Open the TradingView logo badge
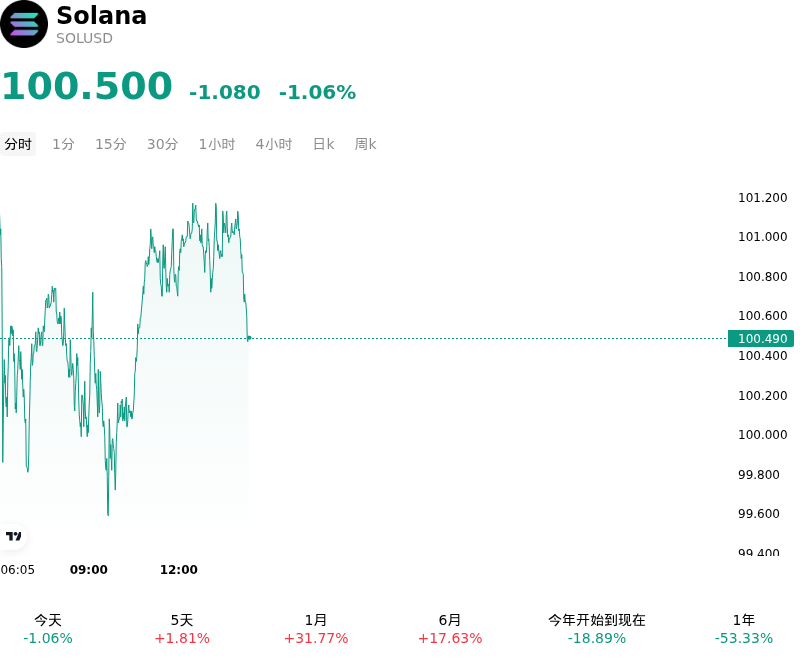The height and width of the screenshot is (658, 800). point(13,536)
